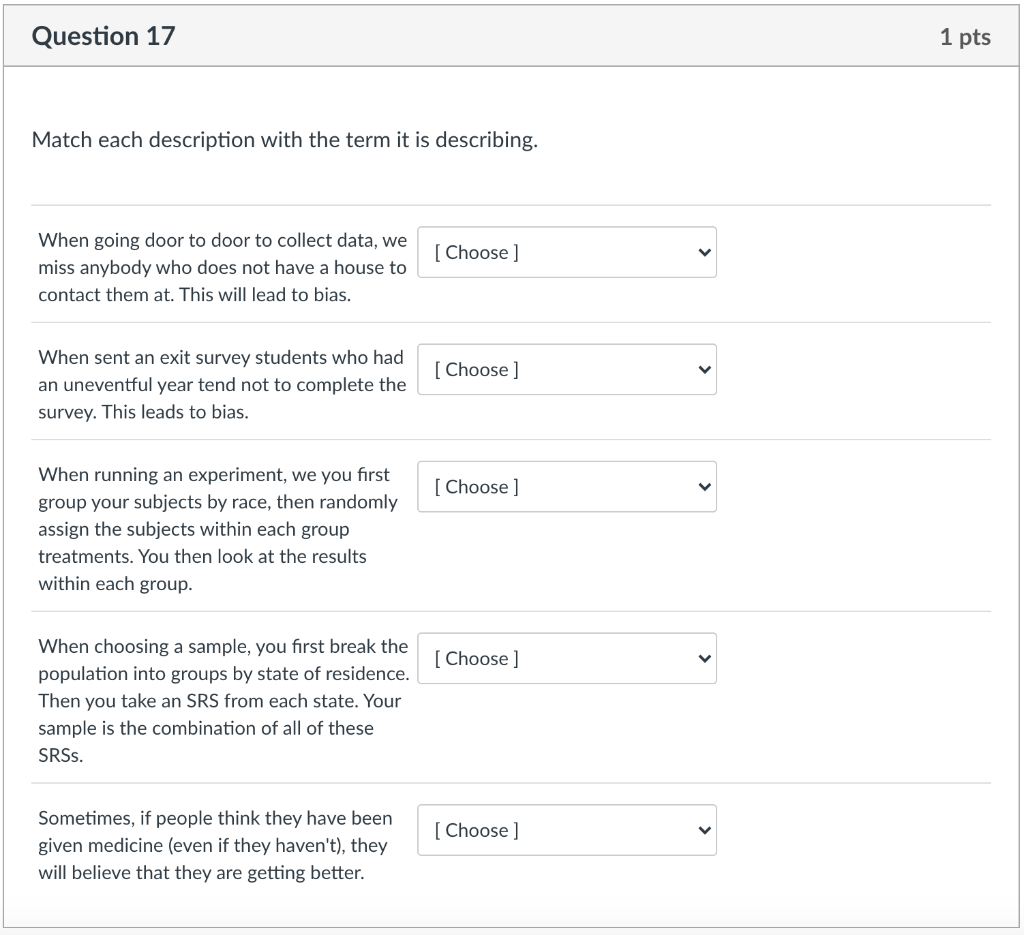Click chevron arrow in medicine belief dropdown
The width and height of the screenshot is (1024, 935).
(704, 830)
